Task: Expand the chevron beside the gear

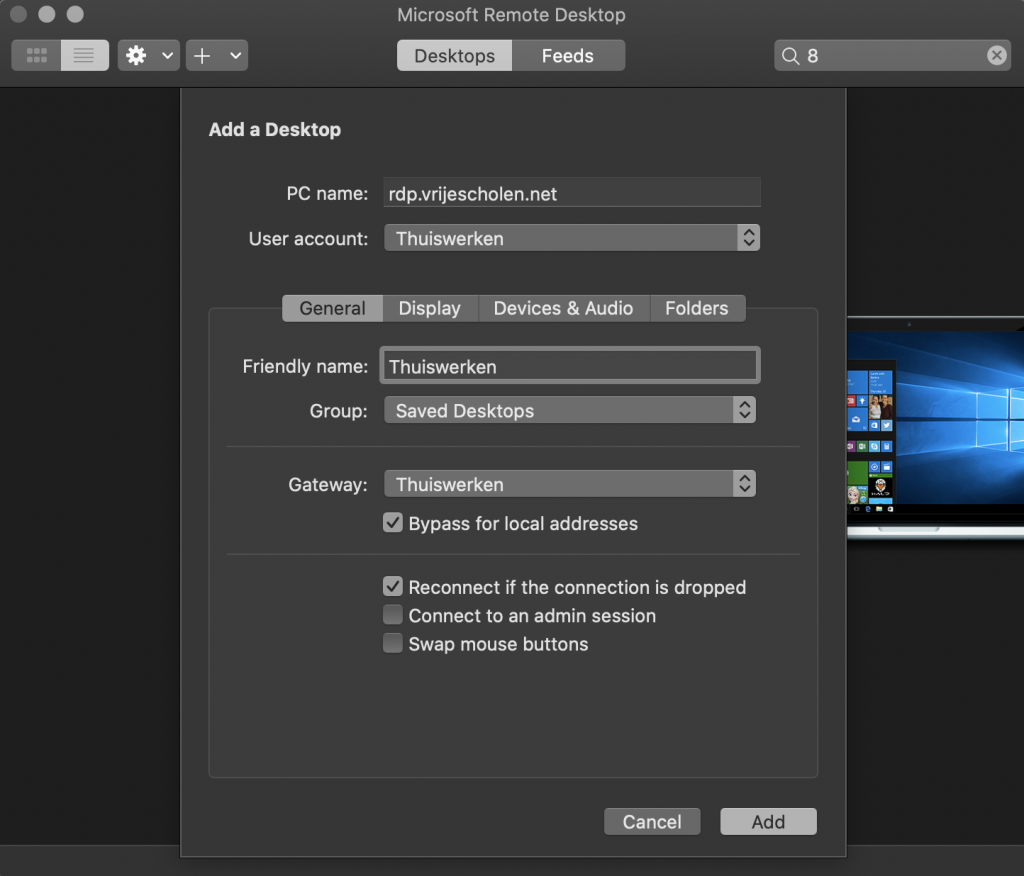Action: pos(168,56)
